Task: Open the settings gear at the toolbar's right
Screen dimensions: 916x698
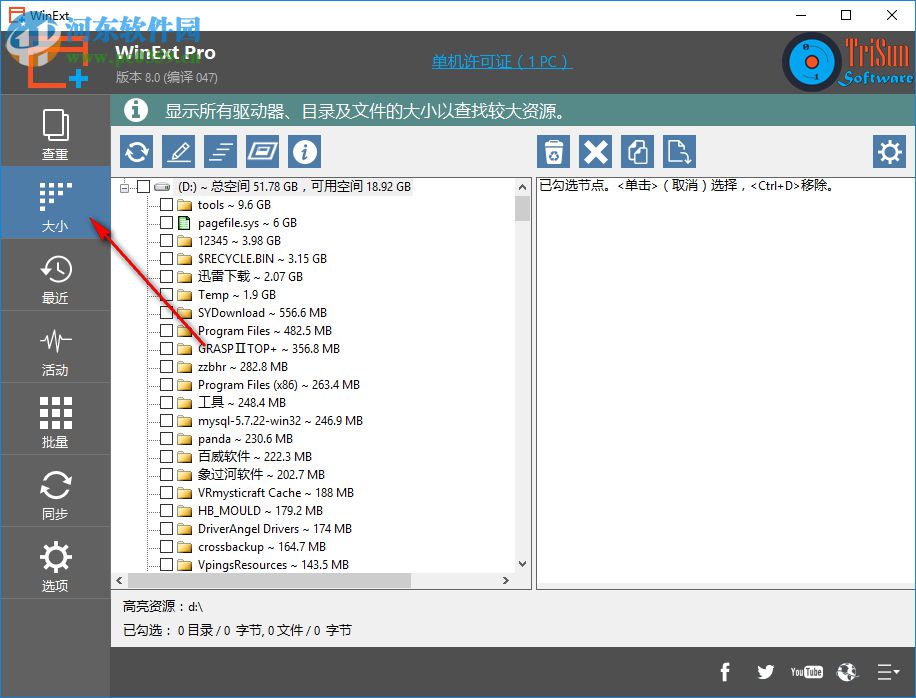Action: coord(889,151)
